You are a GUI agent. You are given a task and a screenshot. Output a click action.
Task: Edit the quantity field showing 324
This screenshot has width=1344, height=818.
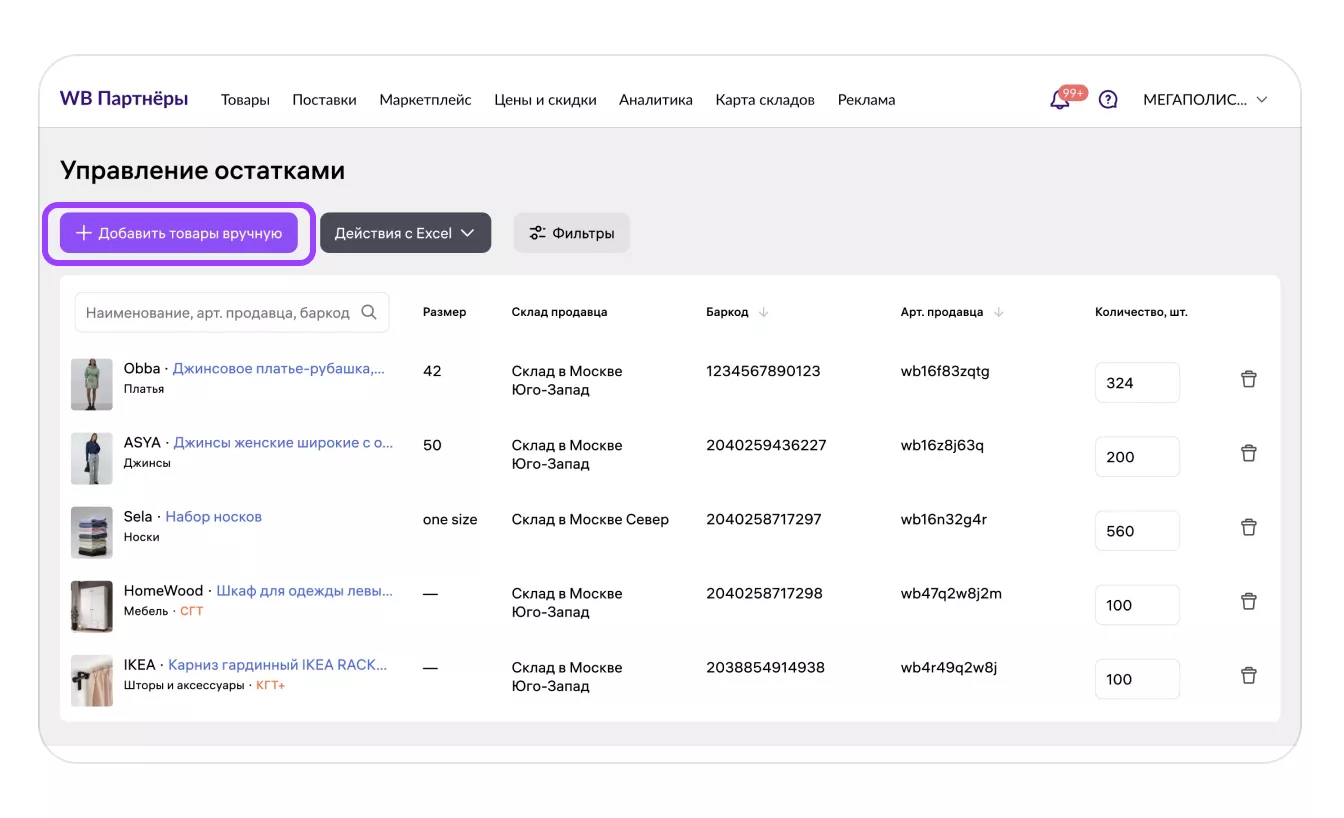click(x=1137, y=383)
